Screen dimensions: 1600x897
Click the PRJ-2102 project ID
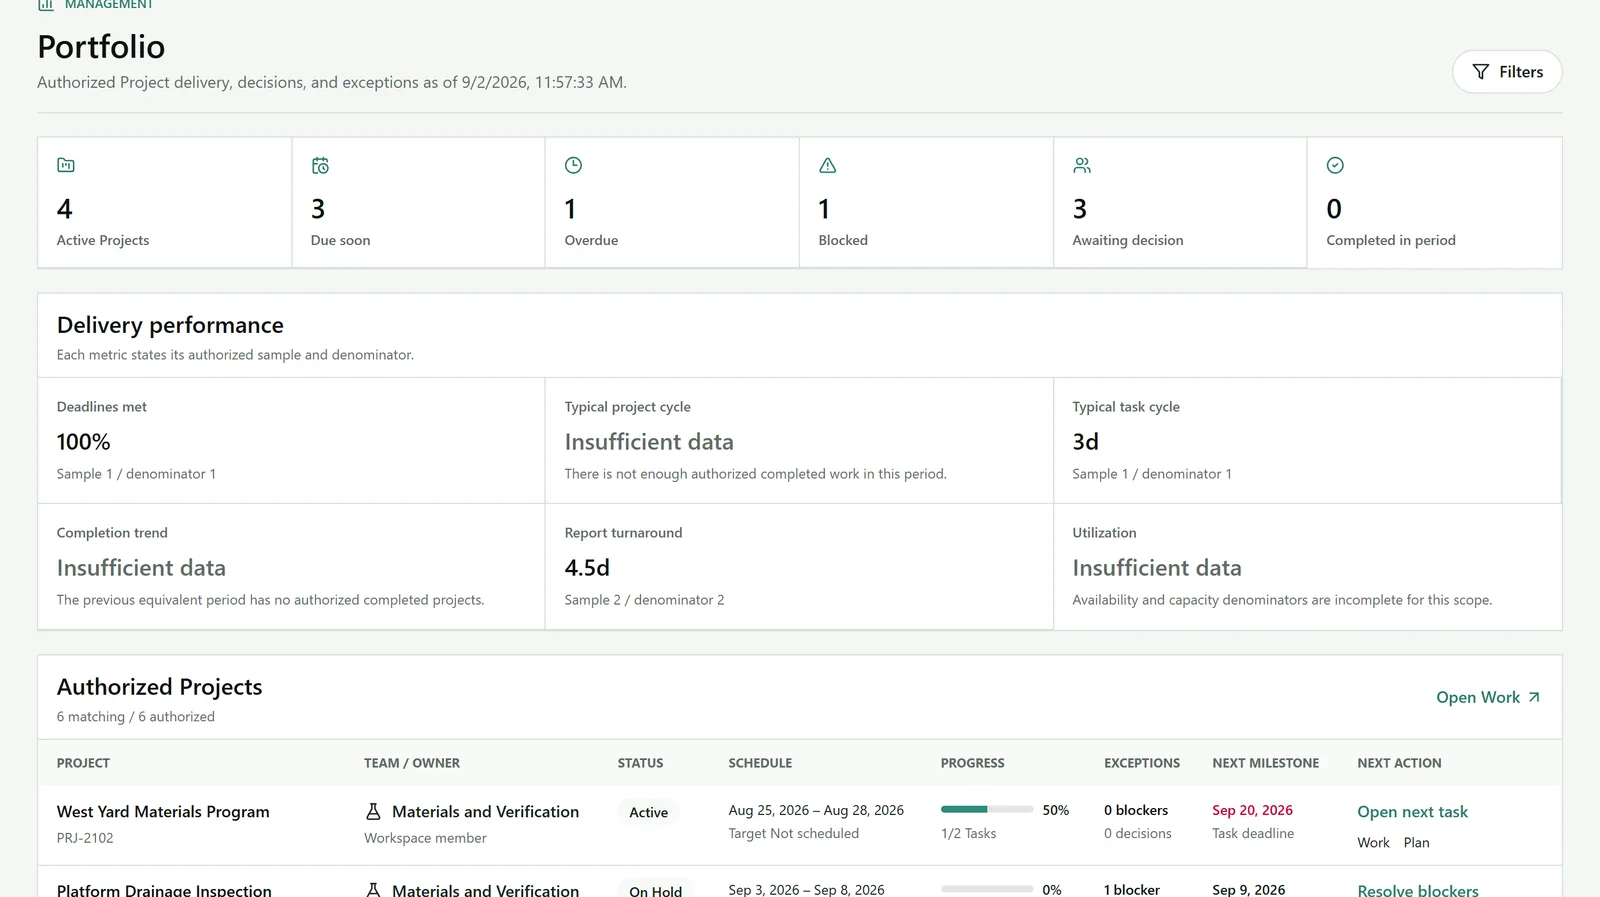tap(85, 838)
